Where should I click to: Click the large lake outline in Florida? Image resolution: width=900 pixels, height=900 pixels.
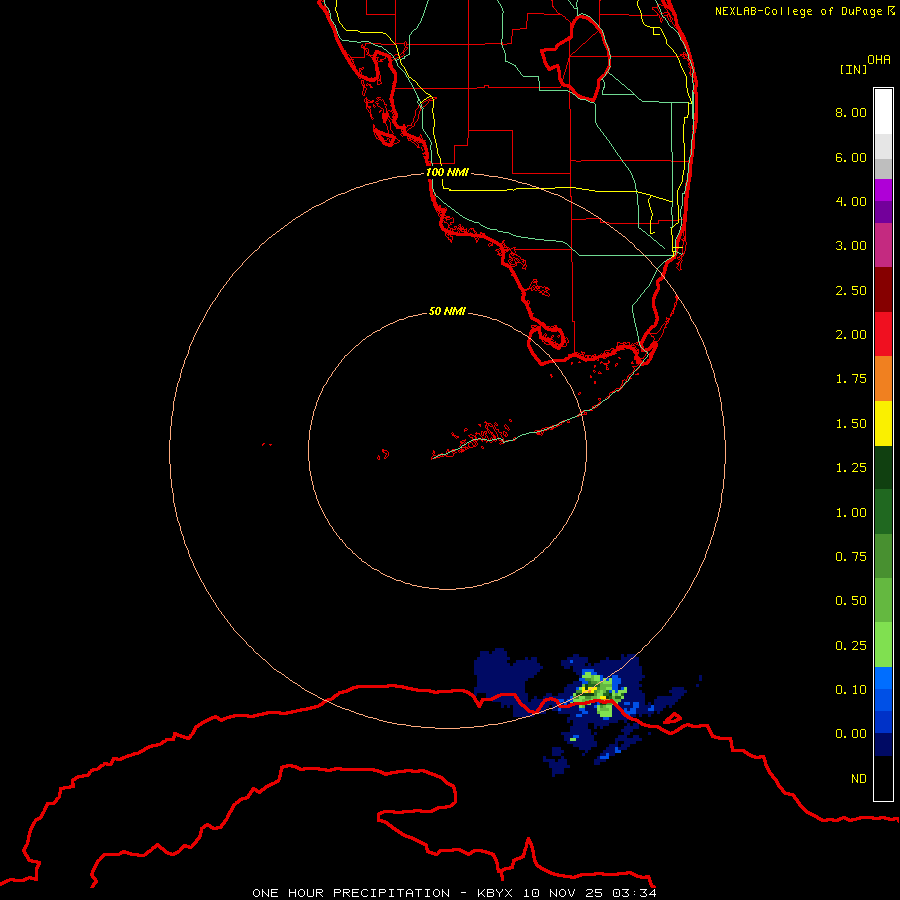(576, 58)
